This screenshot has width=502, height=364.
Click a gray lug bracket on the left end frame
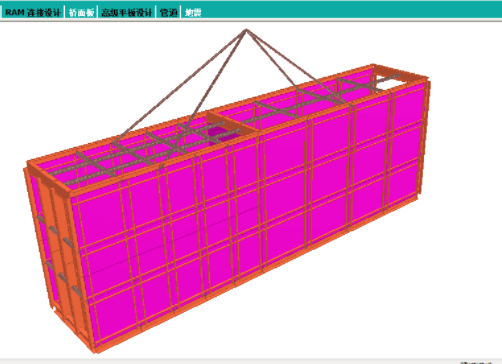[x=53, y=231]
